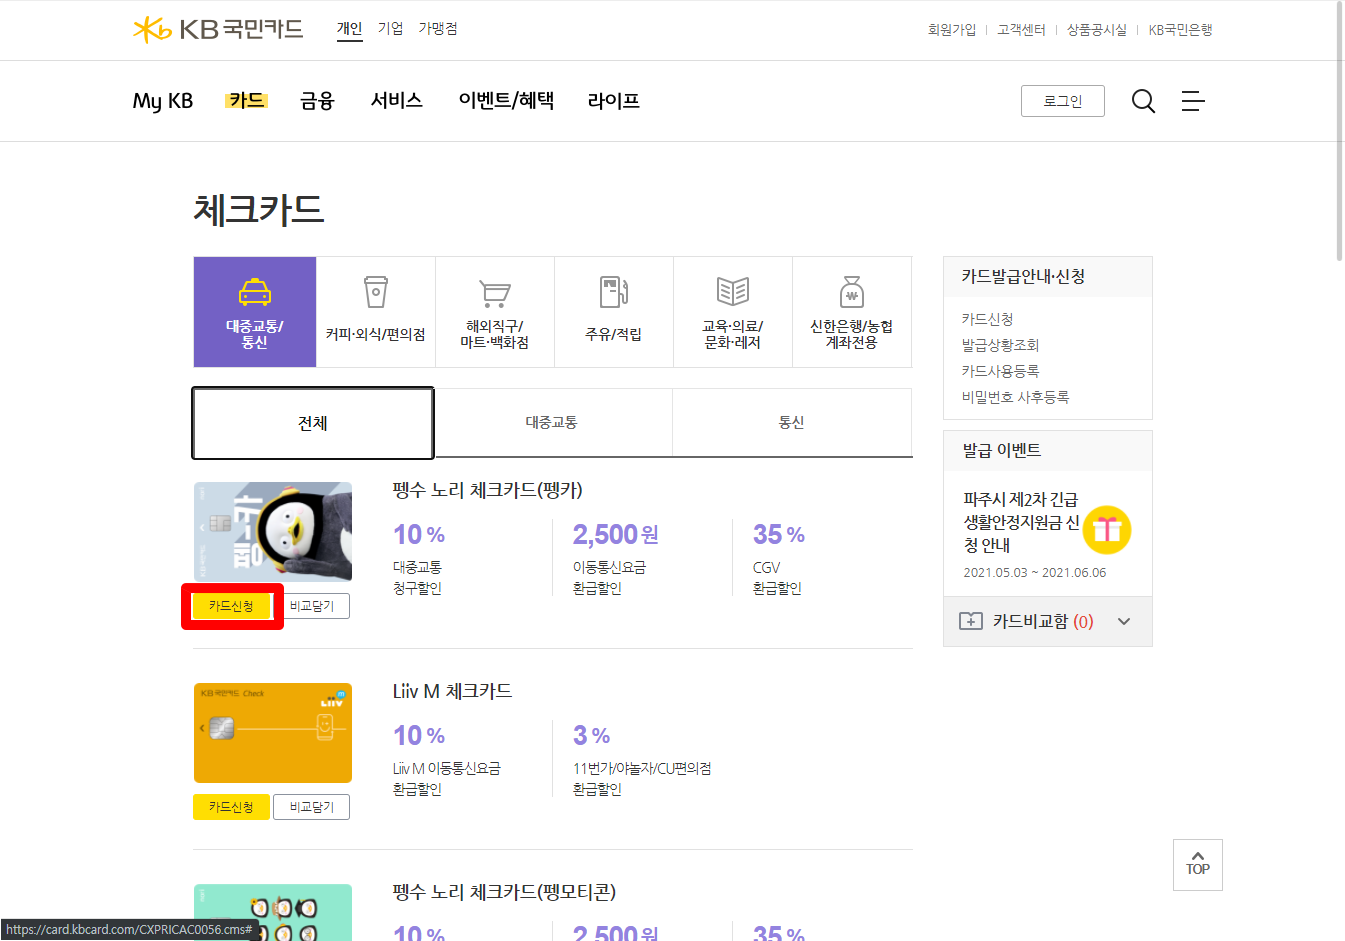Image resolution: width=1345 pixels, height=941 pixels.
Task: Switch to the 전체 tab
Action: click(x=313, y=423)
